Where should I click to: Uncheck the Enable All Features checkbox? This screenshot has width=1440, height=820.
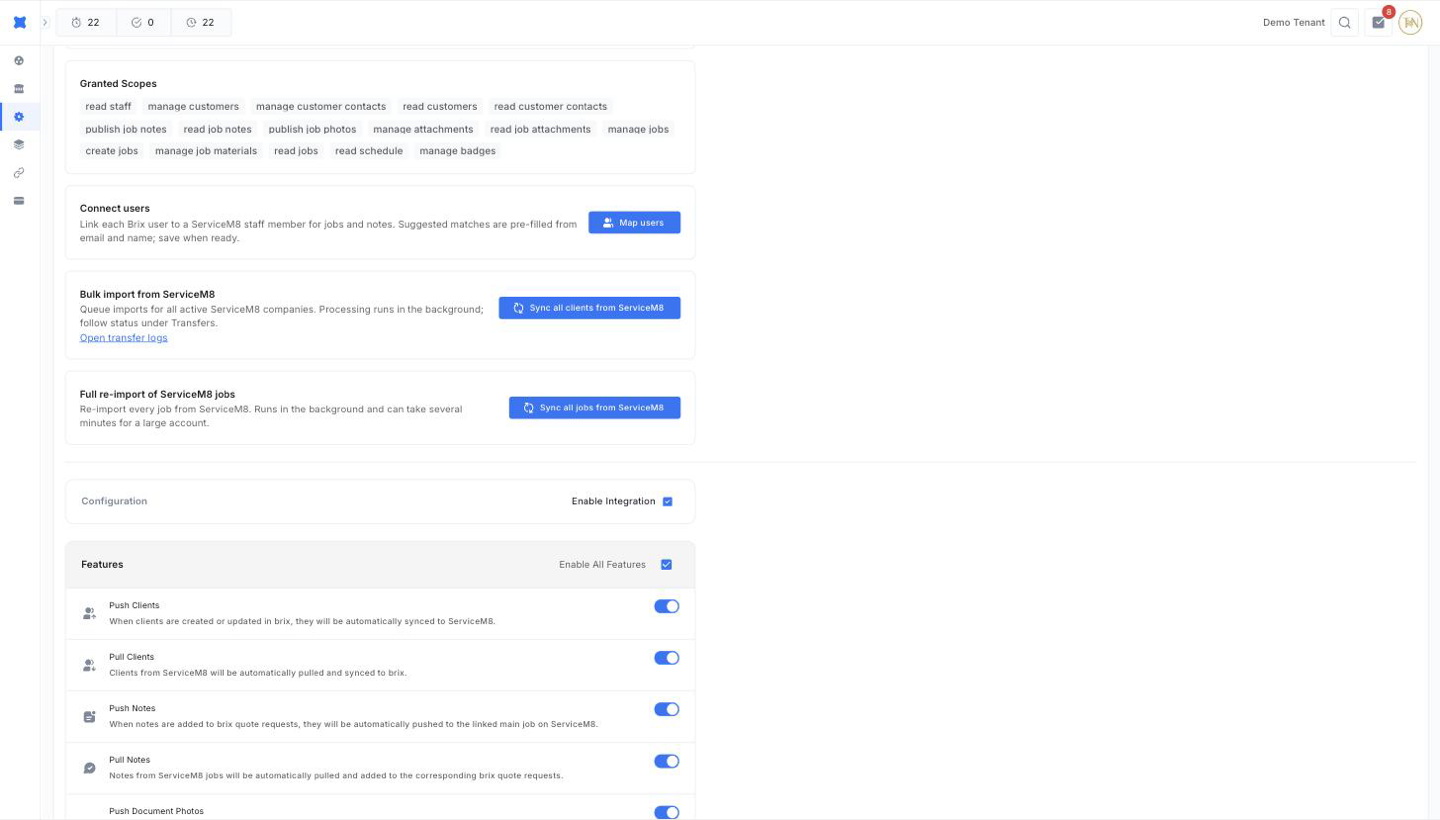667,565
